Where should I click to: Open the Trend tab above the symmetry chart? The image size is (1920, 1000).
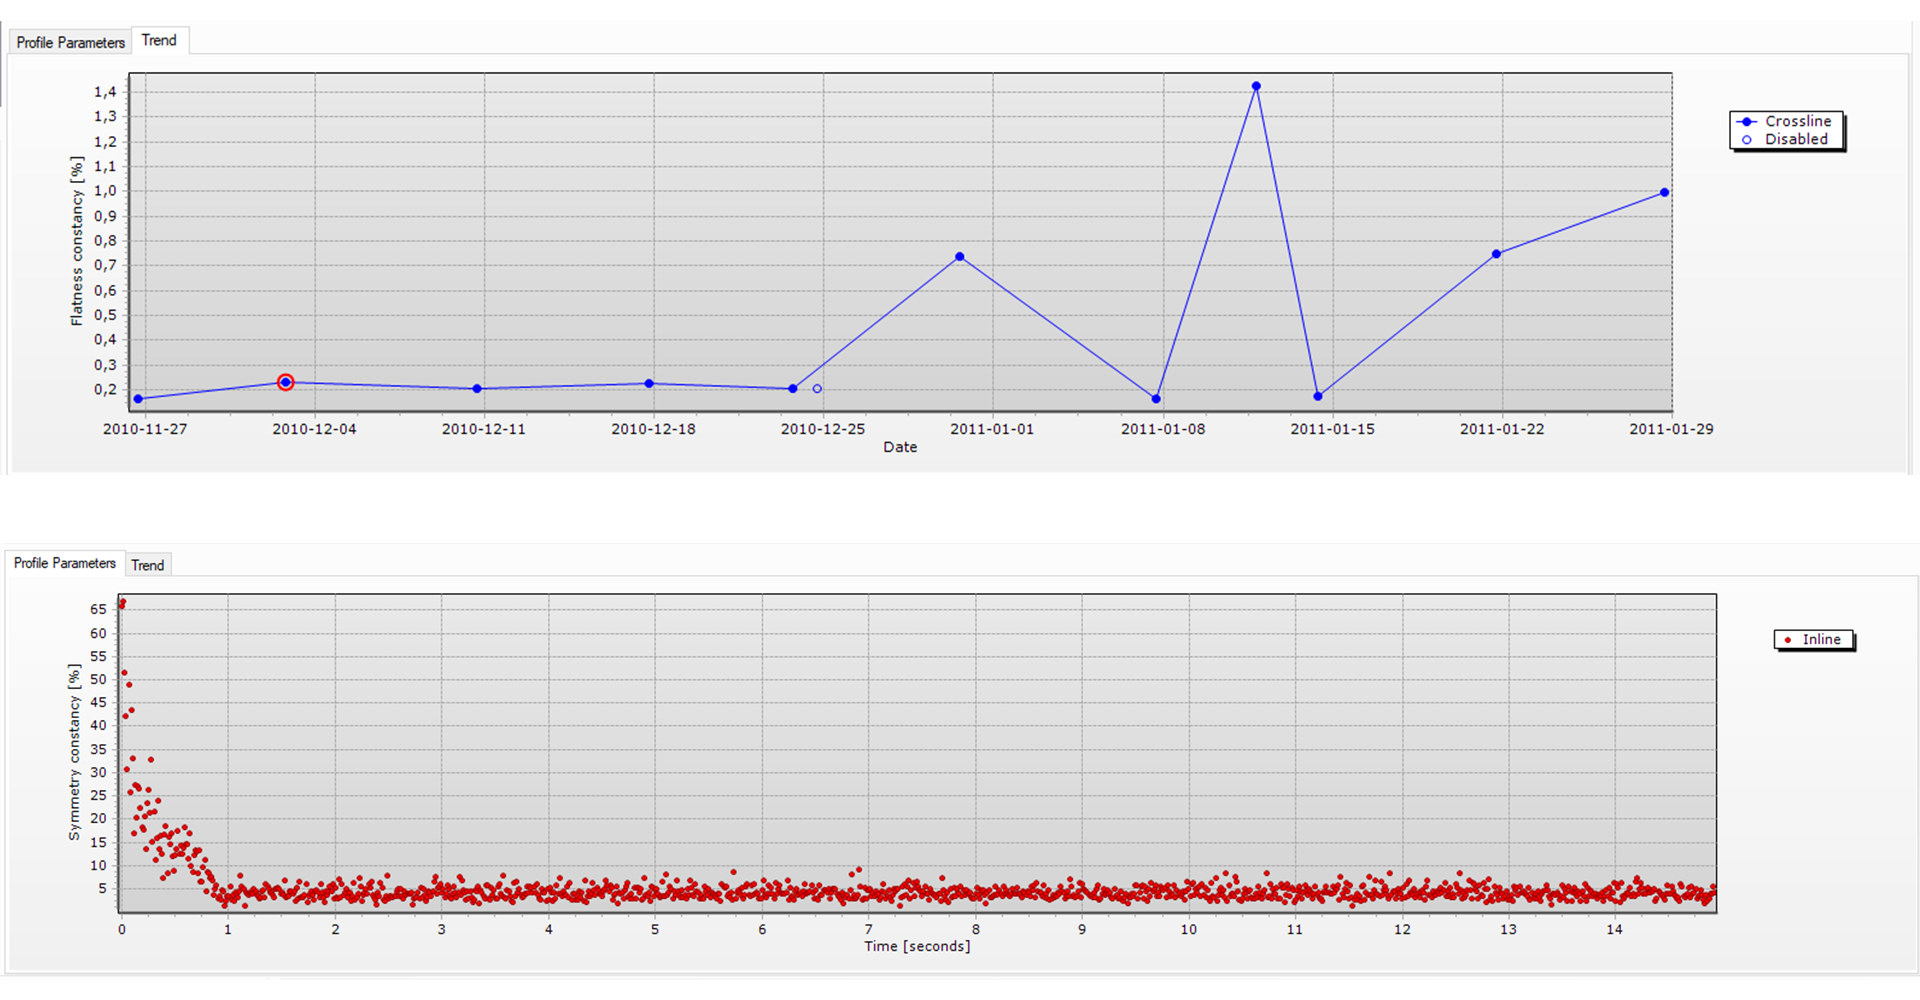[148, 565]
